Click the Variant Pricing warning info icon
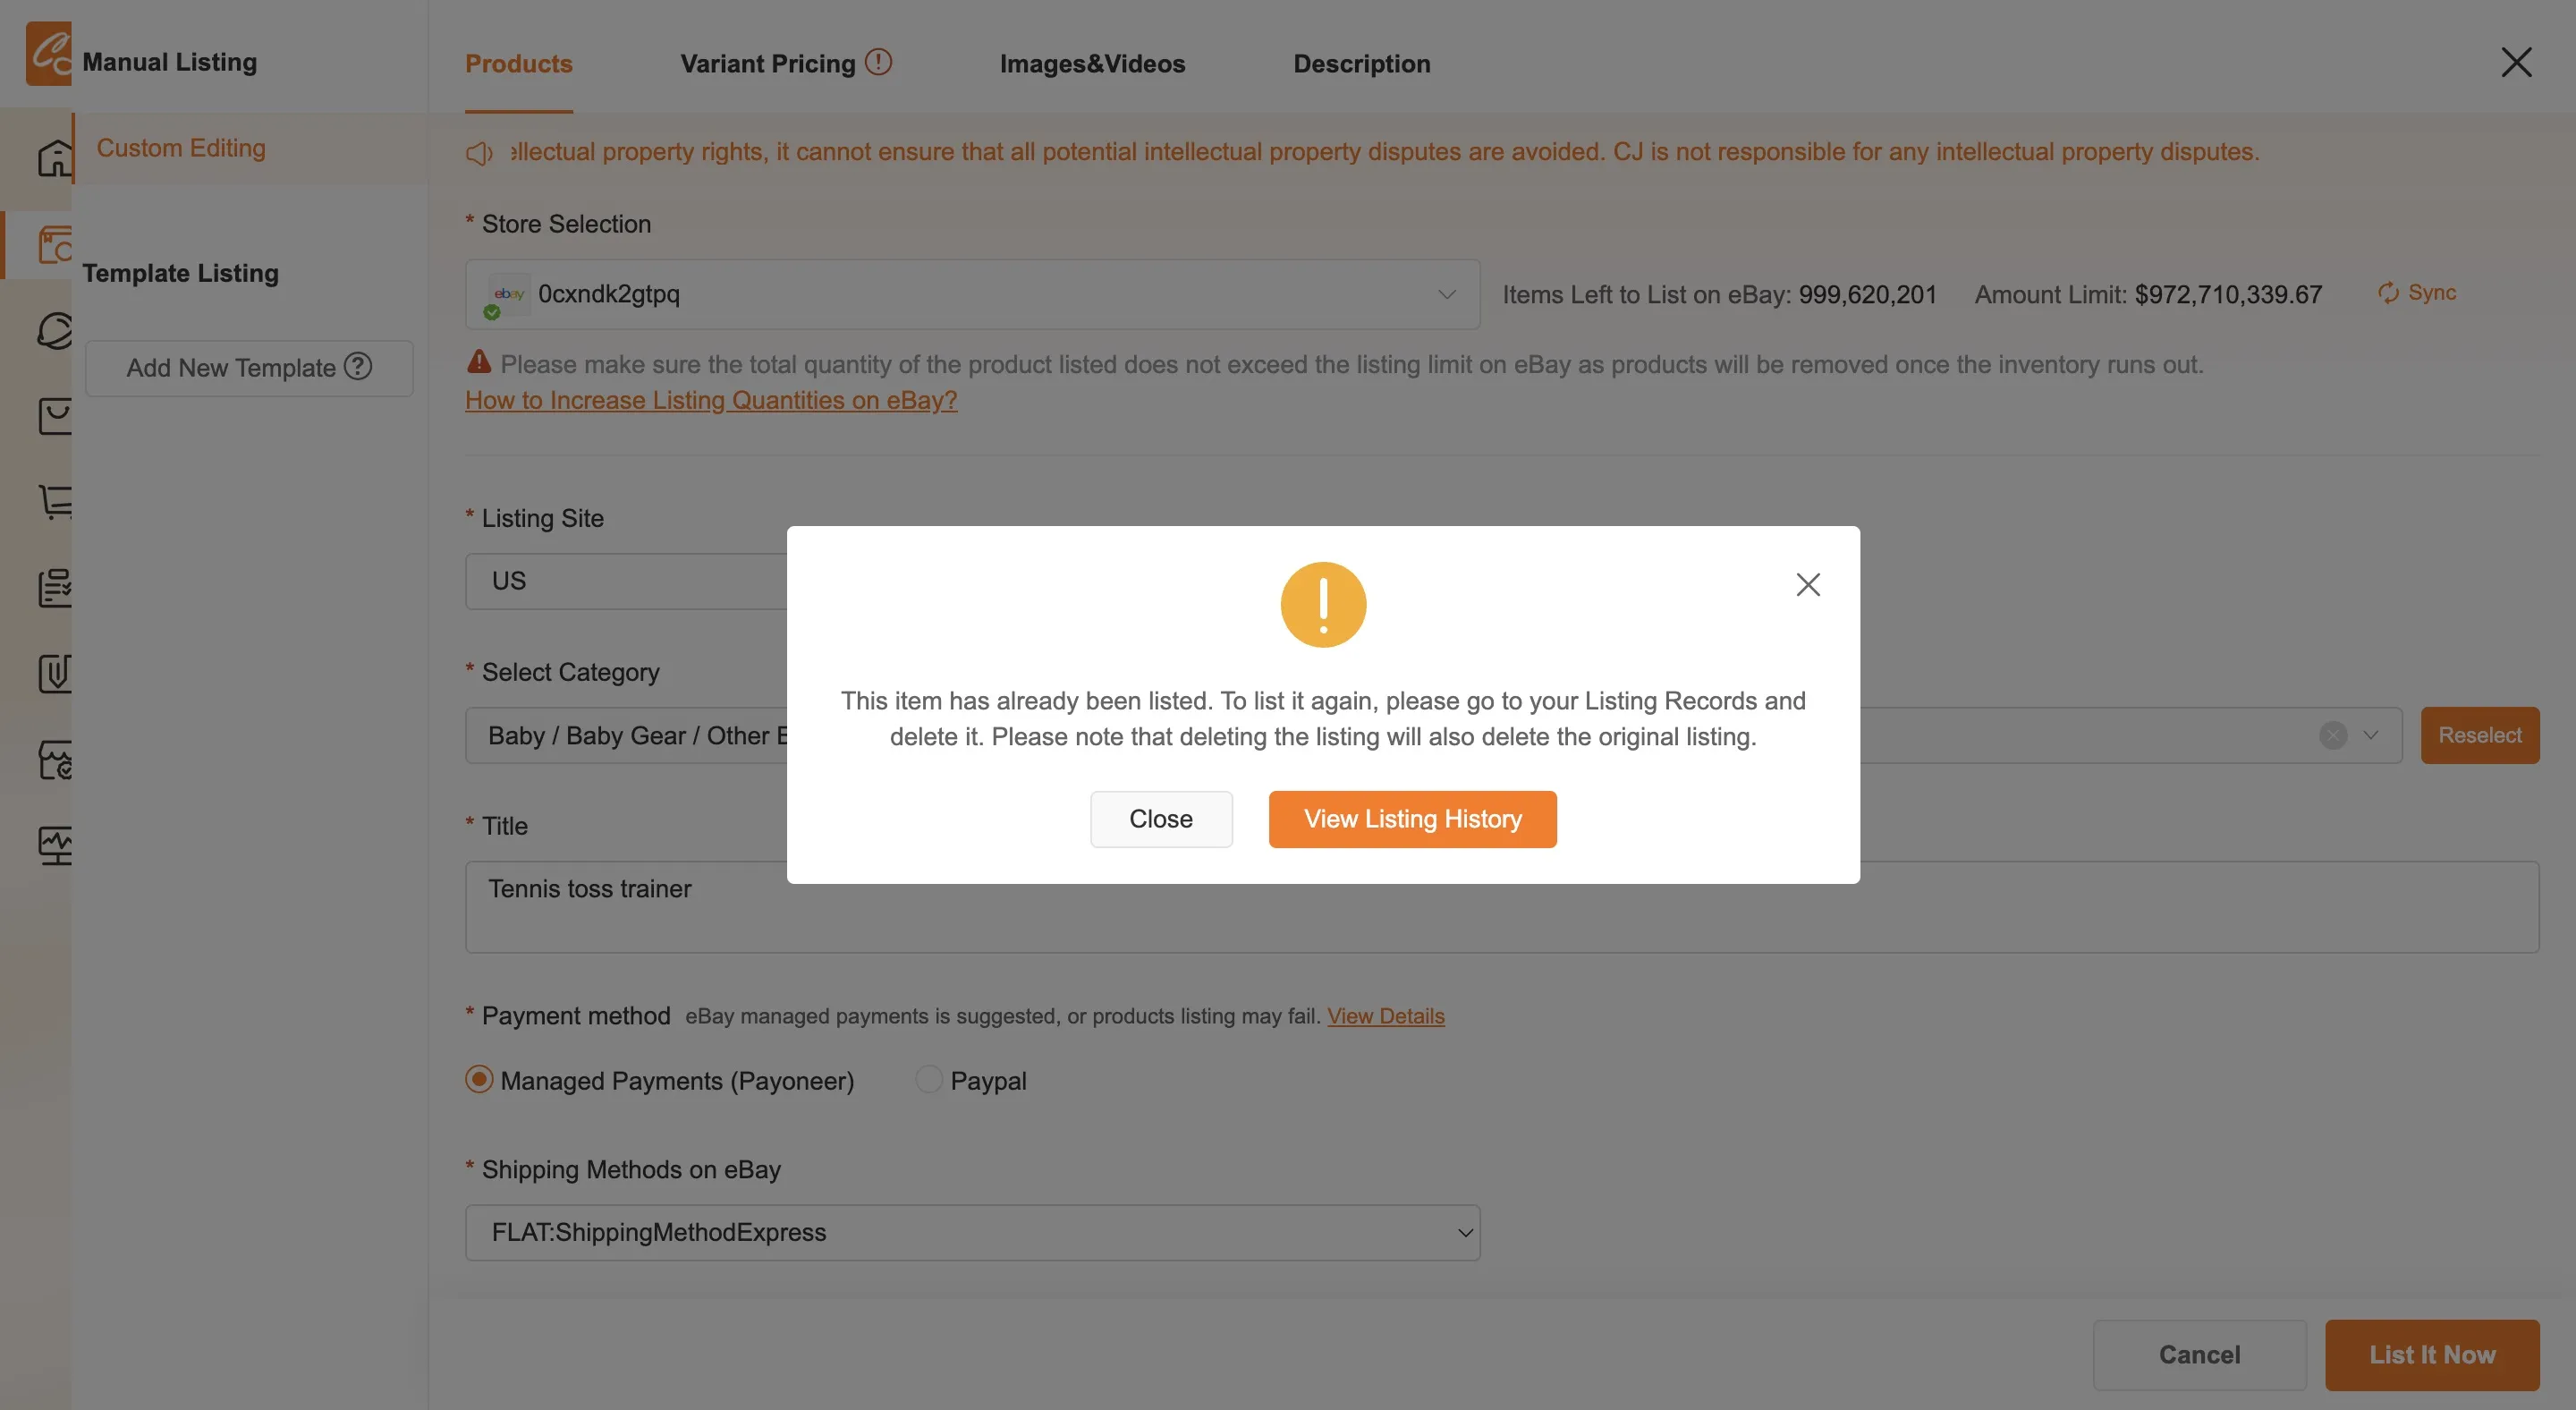The width and height of the screenshot is (2576, 1410). [x=878, y=62]
